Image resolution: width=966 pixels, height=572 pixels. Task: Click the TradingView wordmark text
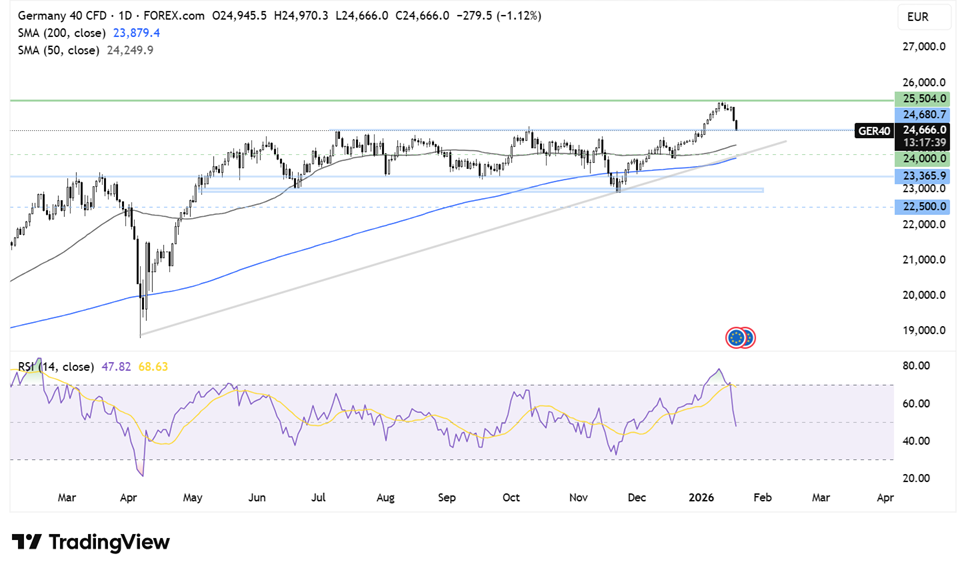click(x=110, y=542)
